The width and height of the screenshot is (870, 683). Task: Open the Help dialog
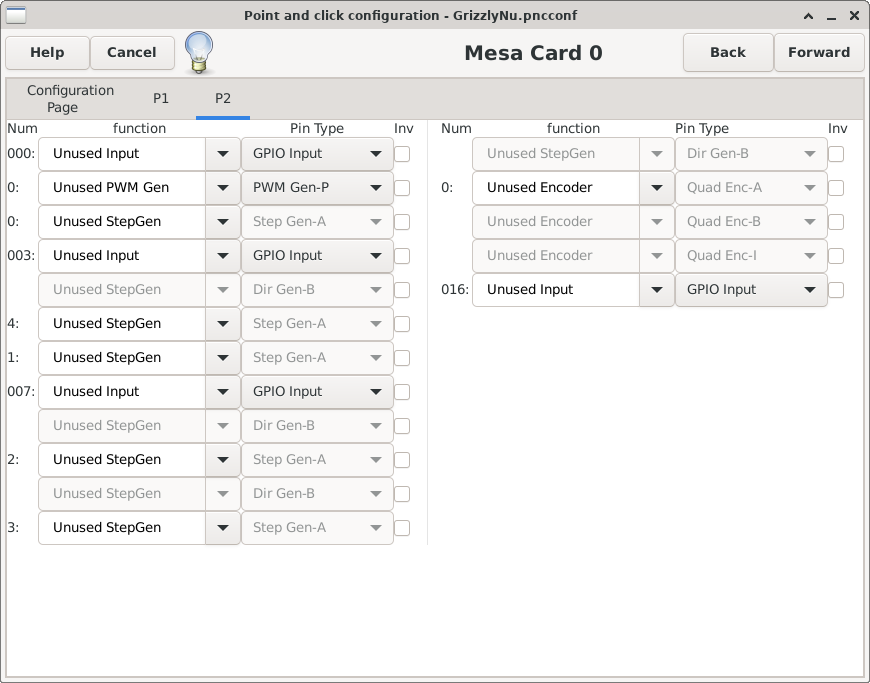coord(47,53)
